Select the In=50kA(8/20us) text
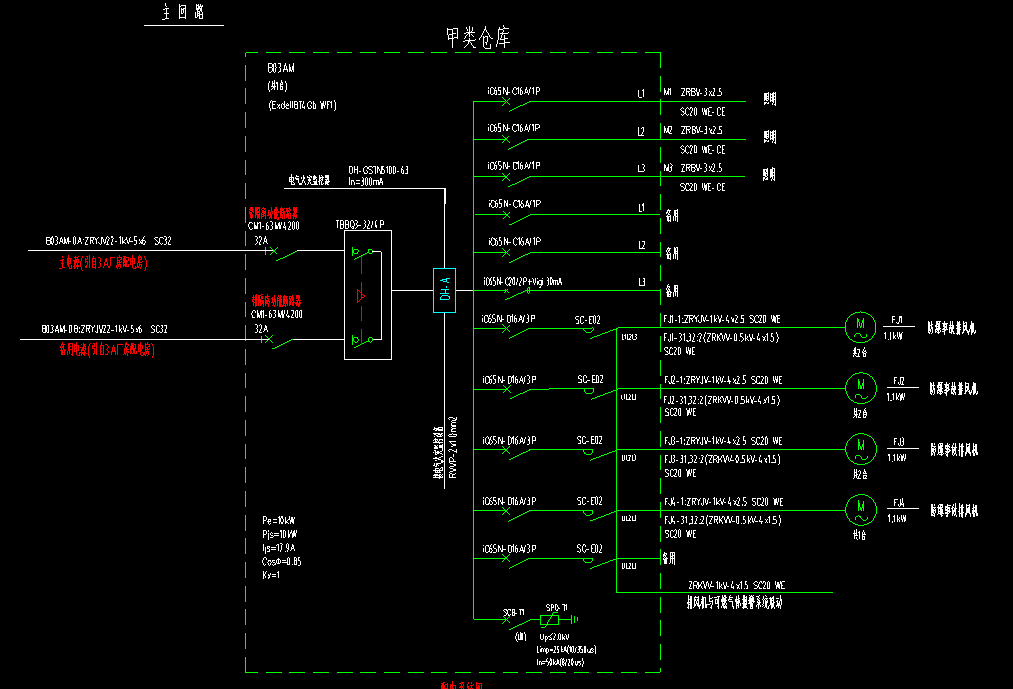Screen dimensions: 1013x689 coord(560,662)
